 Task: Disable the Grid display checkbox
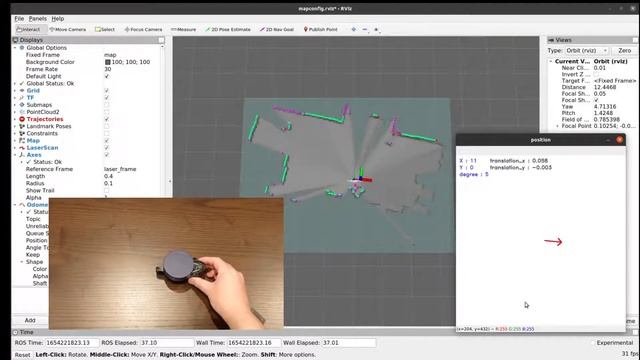click(x=107, y=91)
